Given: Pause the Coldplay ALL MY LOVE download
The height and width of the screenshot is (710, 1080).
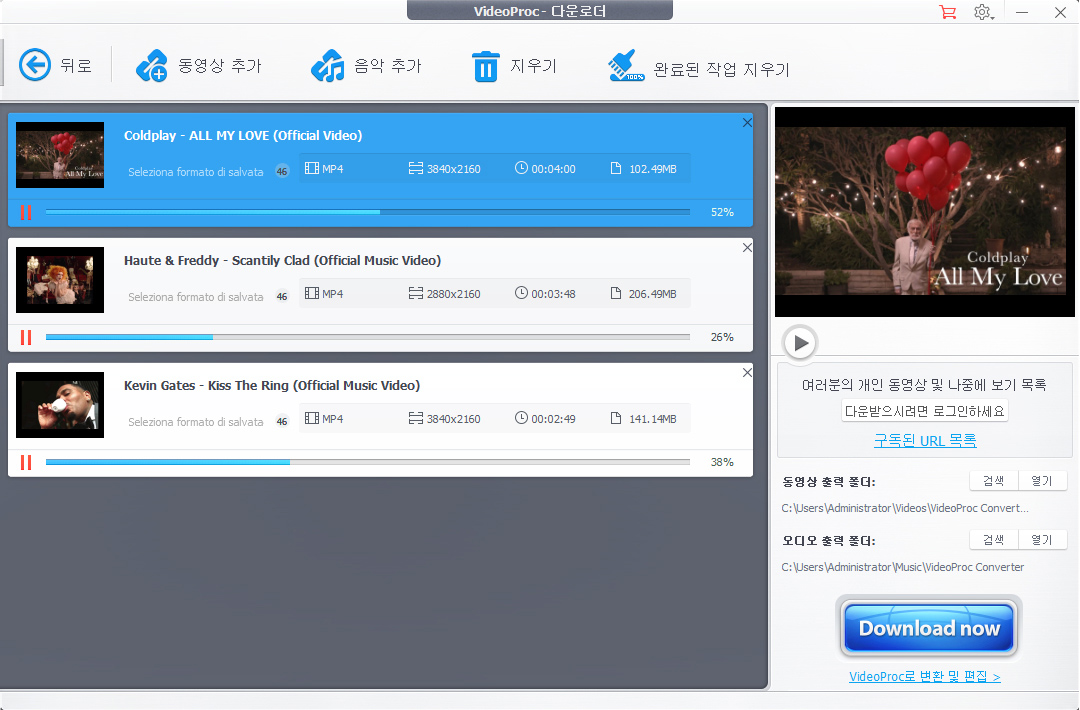Looking at the screenshot, I should coord(26,212).
